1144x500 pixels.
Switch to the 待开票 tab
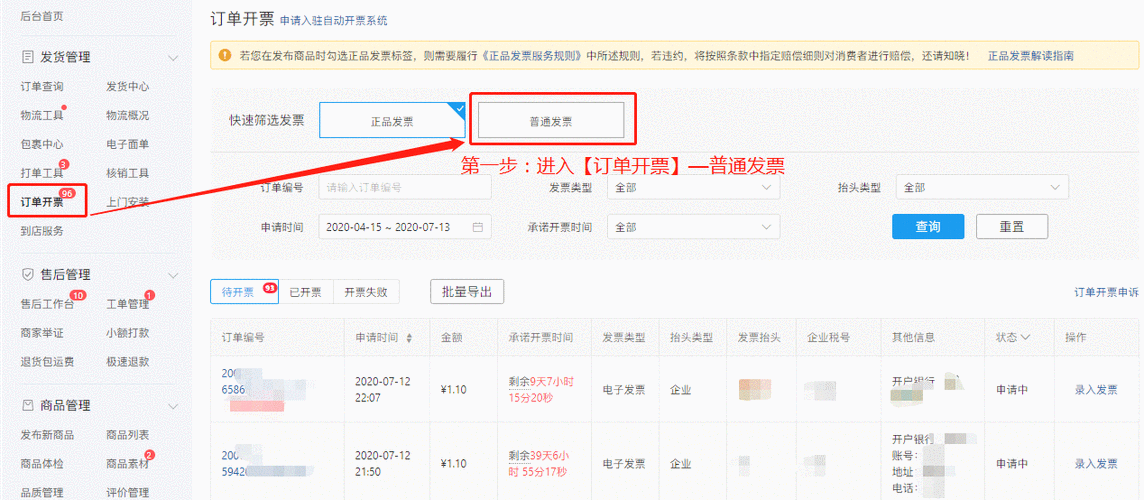click(x=244, y=292)
